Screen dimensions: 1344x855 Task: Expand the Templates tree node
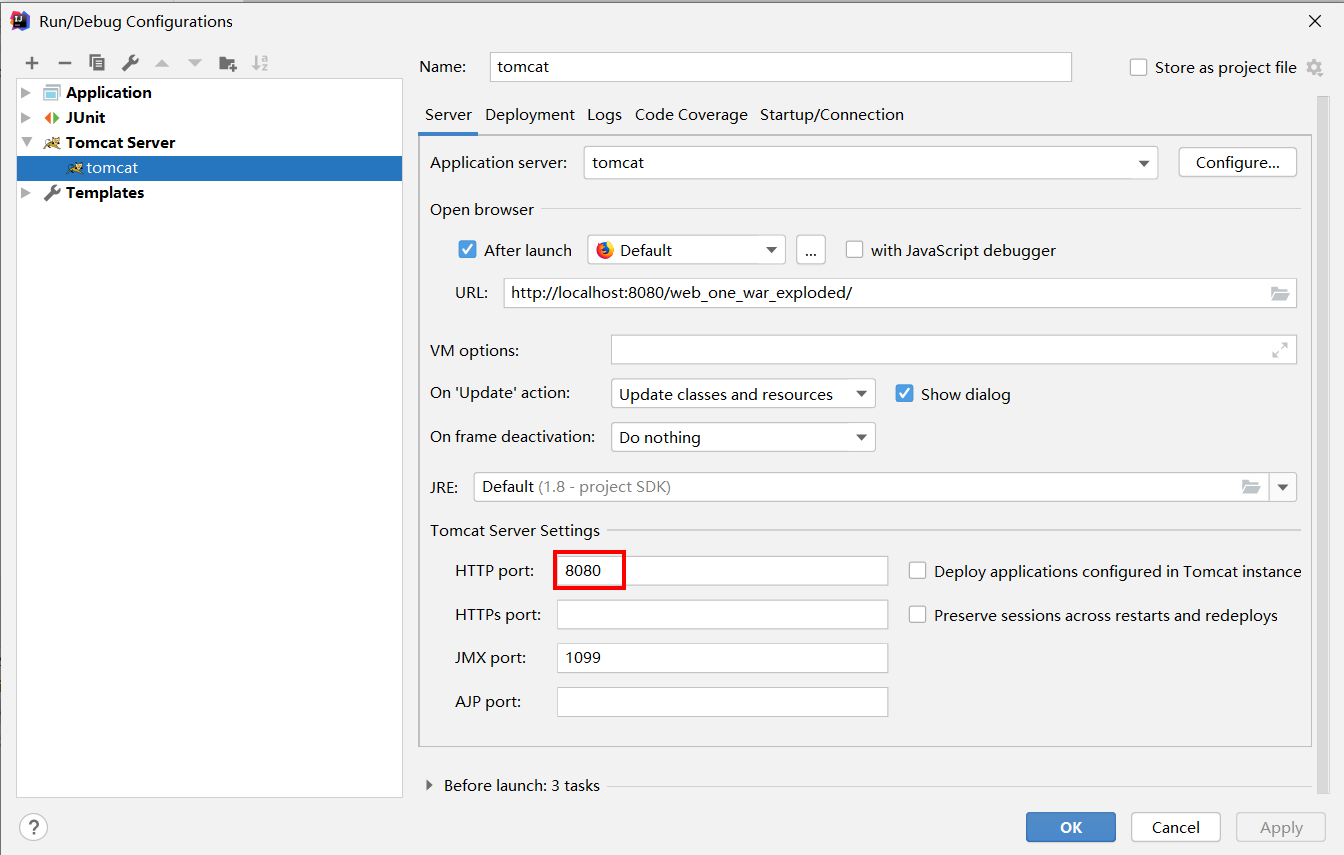(x=27, y=192)
